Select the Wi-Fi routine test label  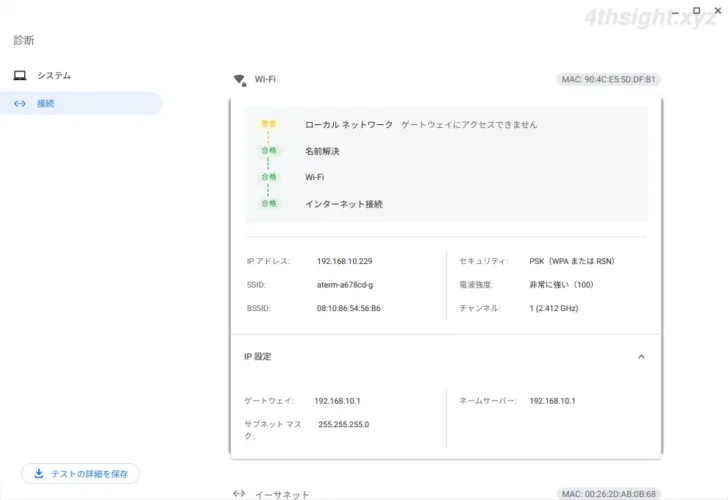pyautogui.click(x=314, y=177)
